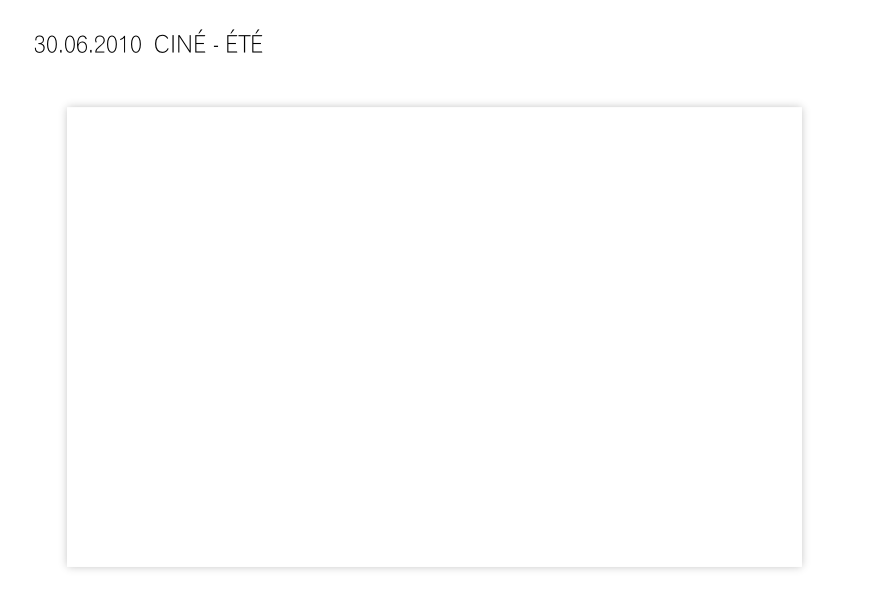Click the left border of the white frame
Image resolution: width=870 pixels, height=591 pixels.
click(67, 337)
